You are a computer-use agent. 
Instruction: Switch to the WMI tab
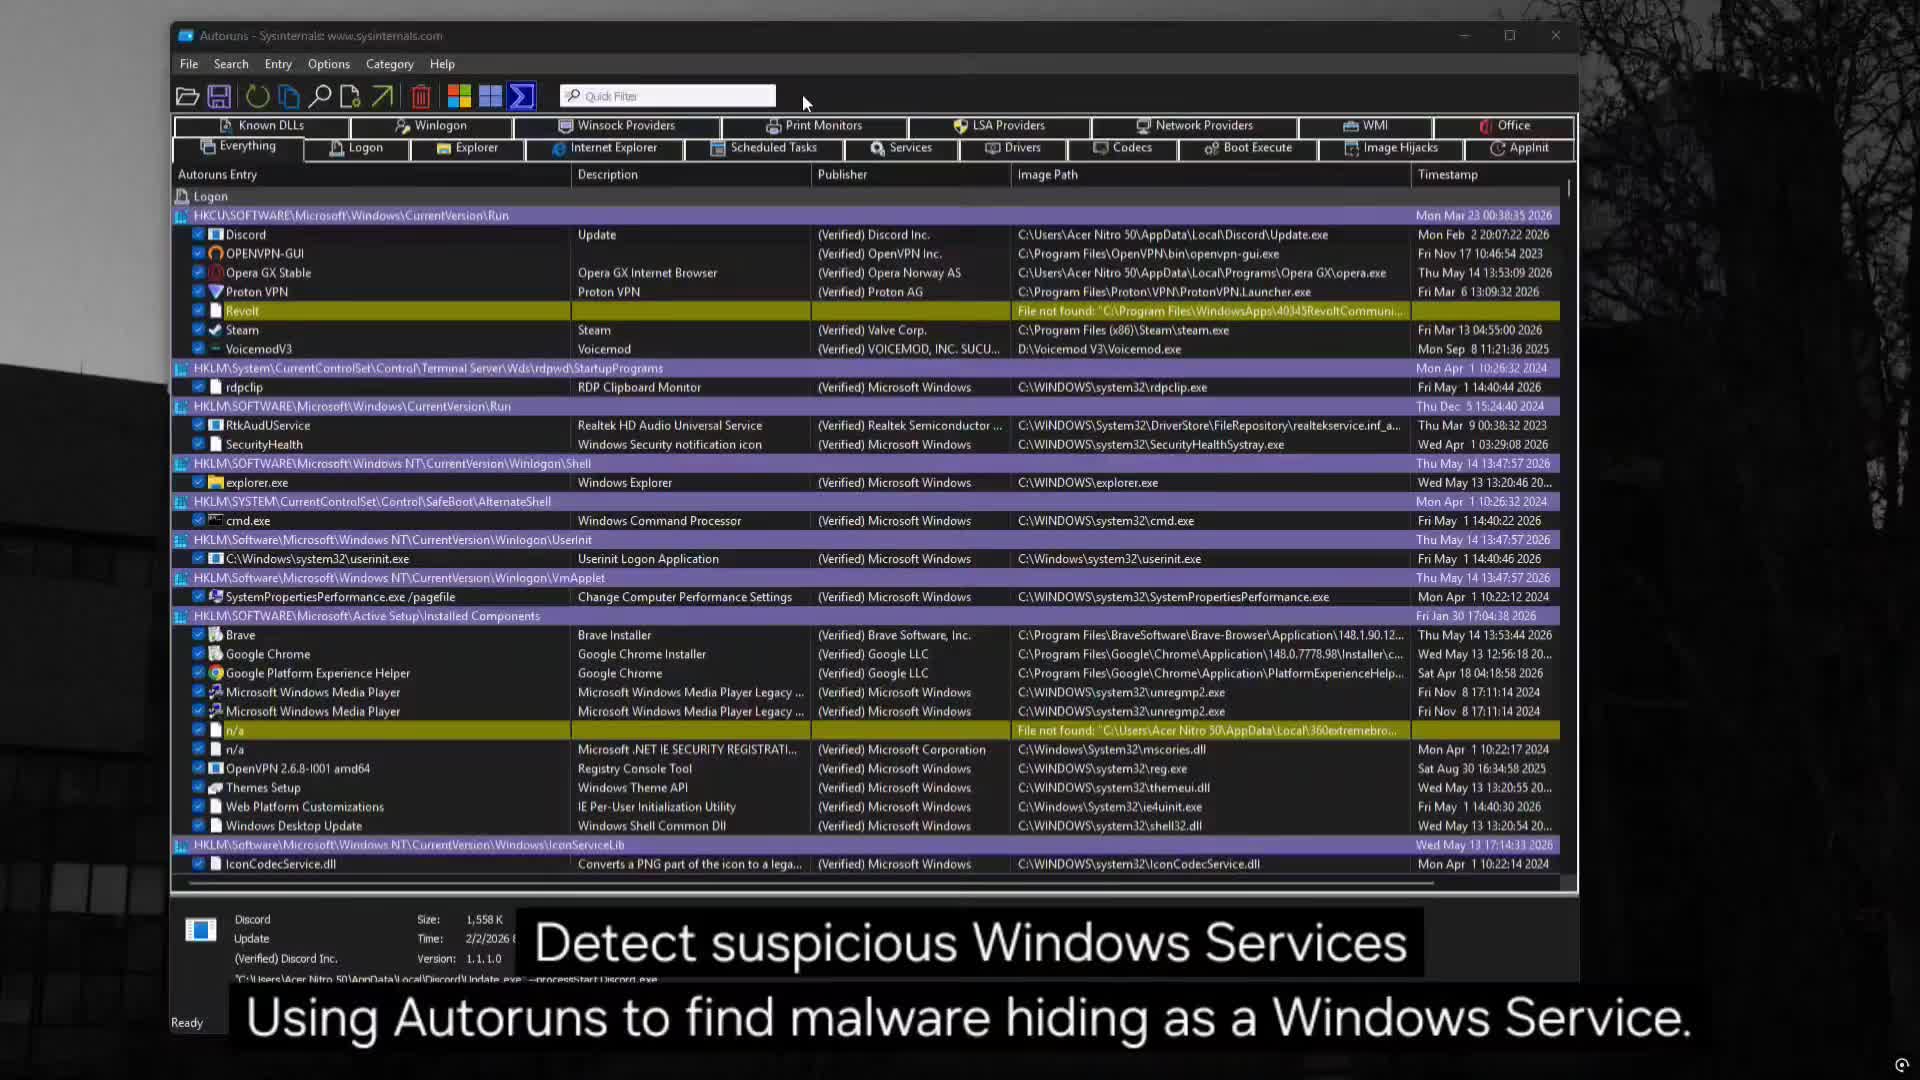pos(1365,126)
